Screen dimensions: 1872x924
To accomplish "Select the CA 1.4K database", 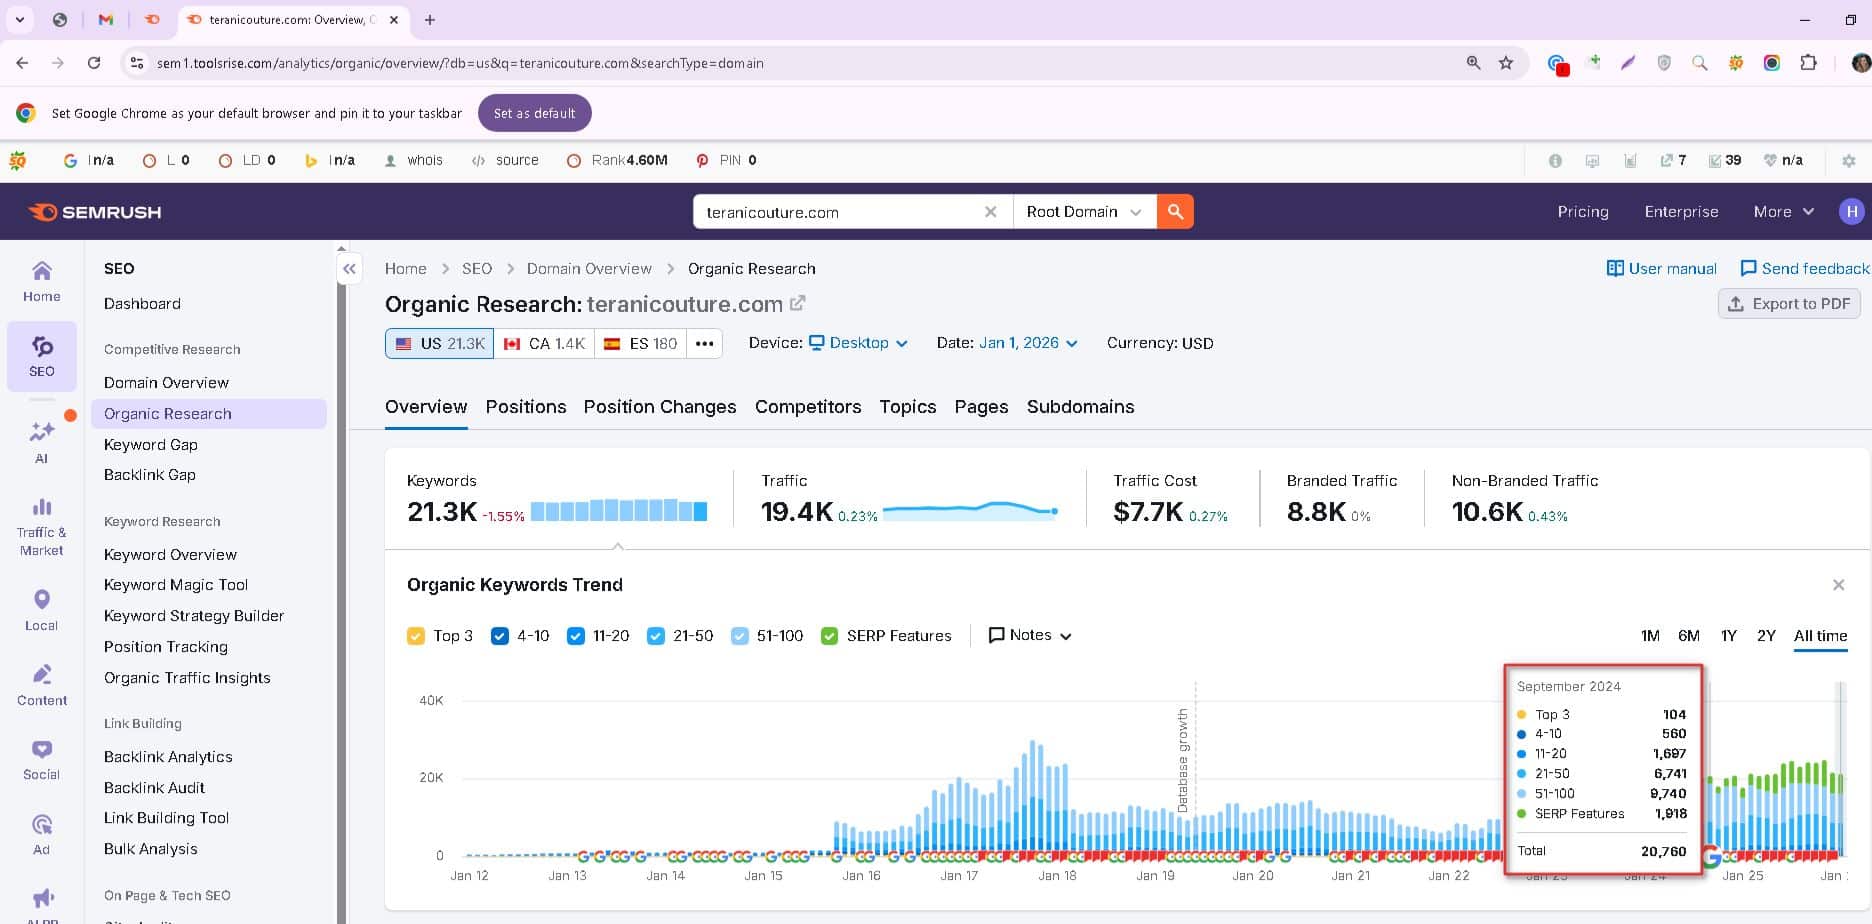I will [544, 343].
